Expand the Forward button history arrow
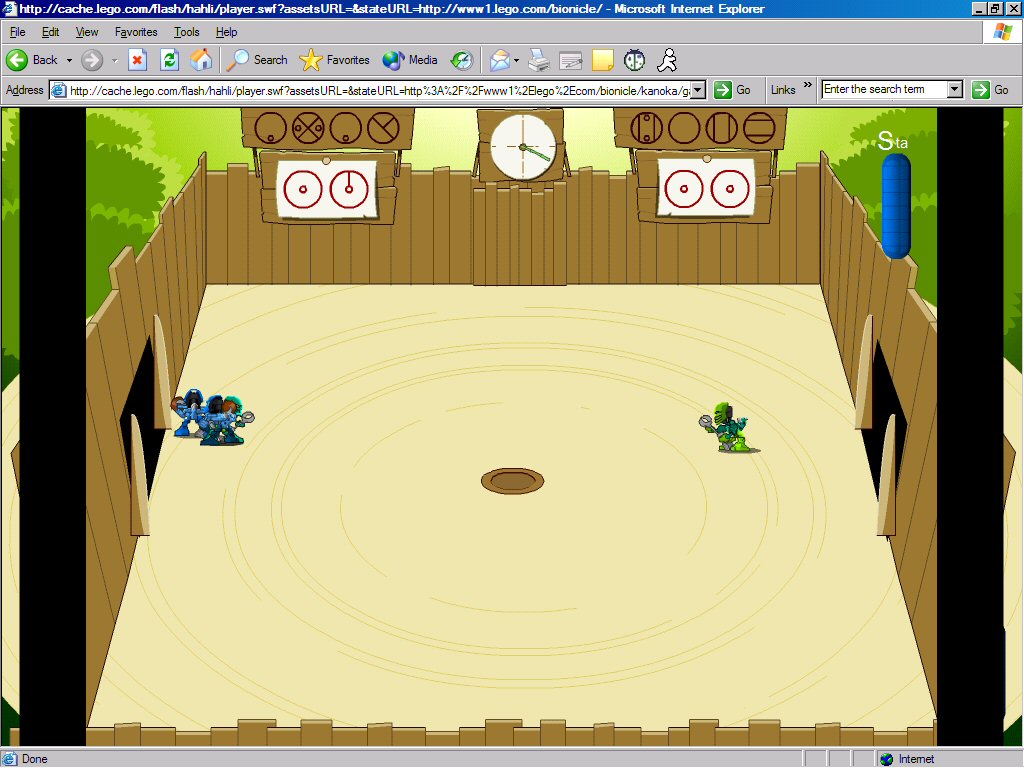This screenshot has height=768, width=1024. coord(114,60)
